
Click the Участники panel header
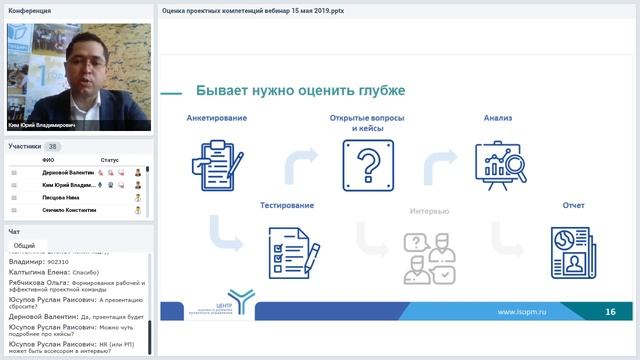pyautogui.click(x=24, y=146)
